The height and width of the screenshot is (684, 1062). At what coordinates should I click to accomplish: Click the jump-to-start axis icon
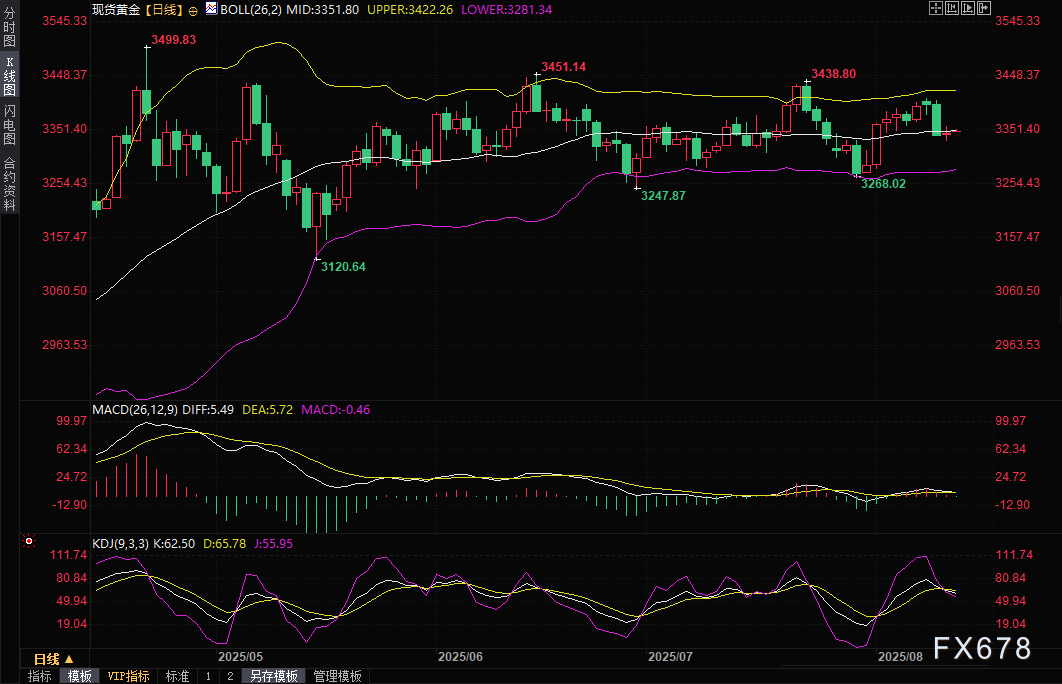click(x=950, y=8)
